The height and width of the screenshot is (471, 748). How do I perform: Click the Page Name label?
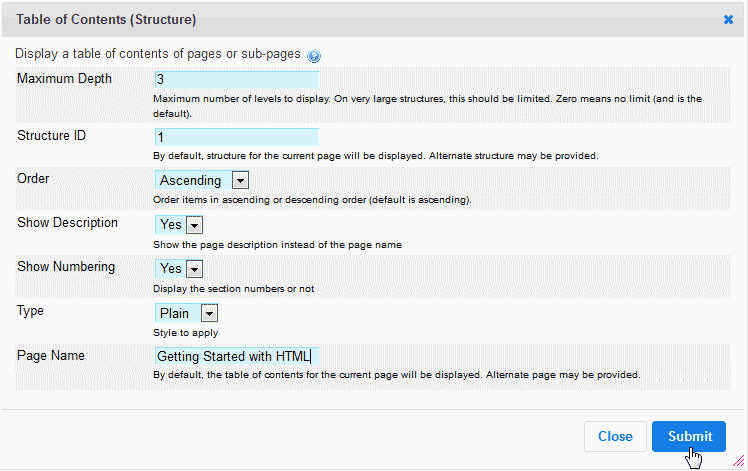(51, 354)
